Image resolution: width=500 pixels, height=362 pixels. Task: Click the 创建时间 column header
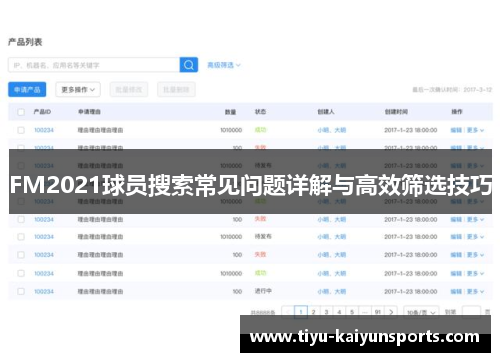tap(396, 112)
